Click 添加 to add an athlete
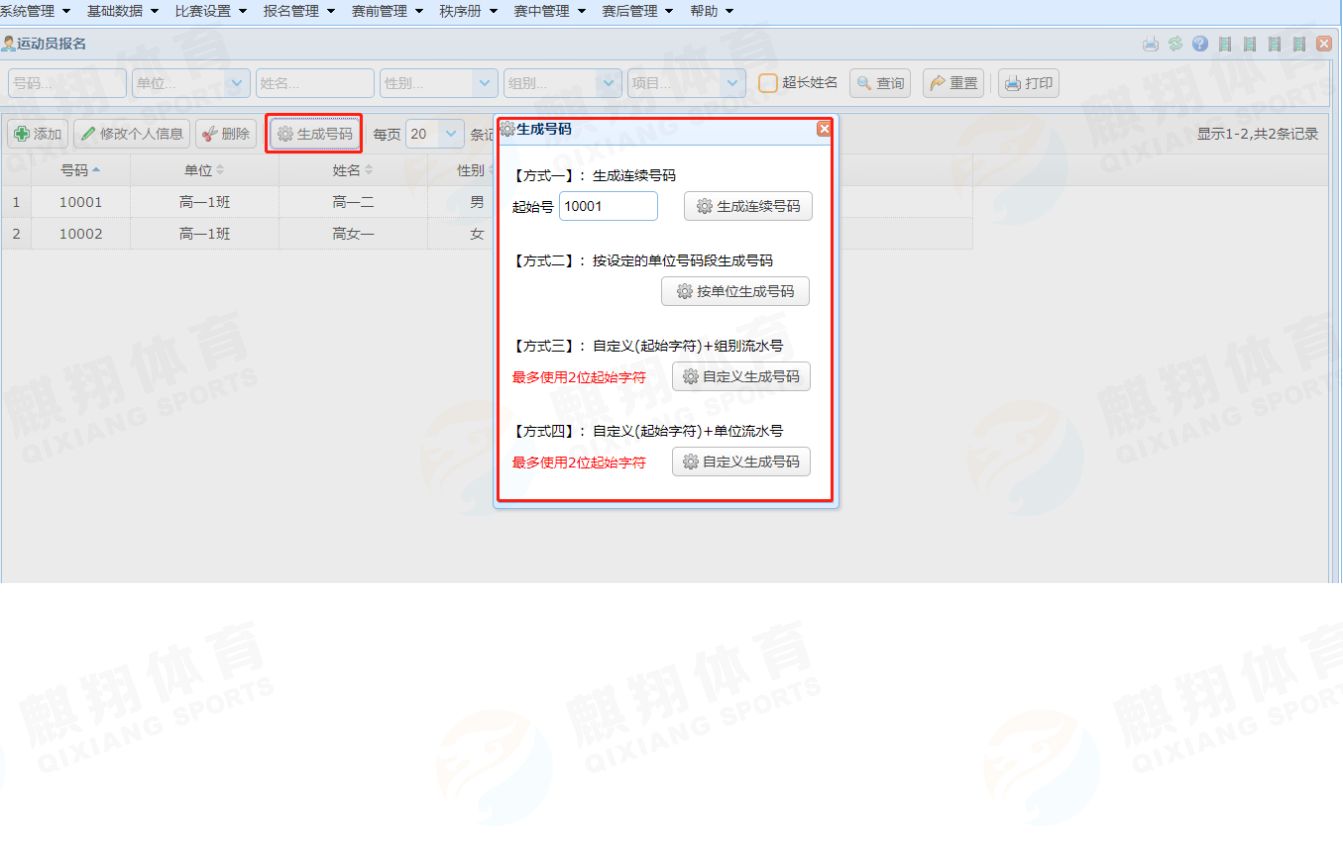The image size is (1343, 861). point(38,134)
